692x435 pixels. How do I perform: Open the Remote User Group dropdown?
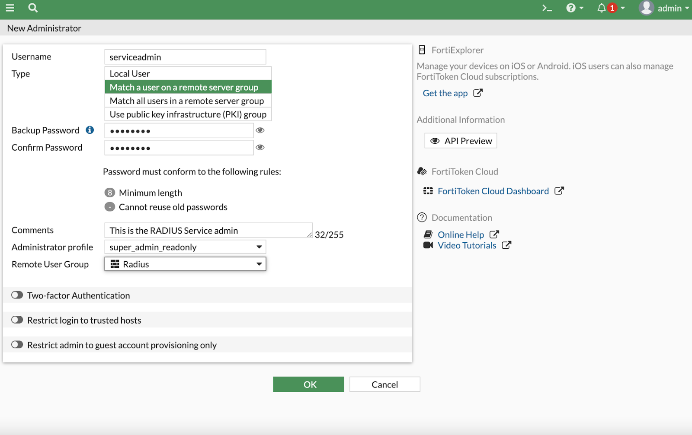[x=185, y=264]
